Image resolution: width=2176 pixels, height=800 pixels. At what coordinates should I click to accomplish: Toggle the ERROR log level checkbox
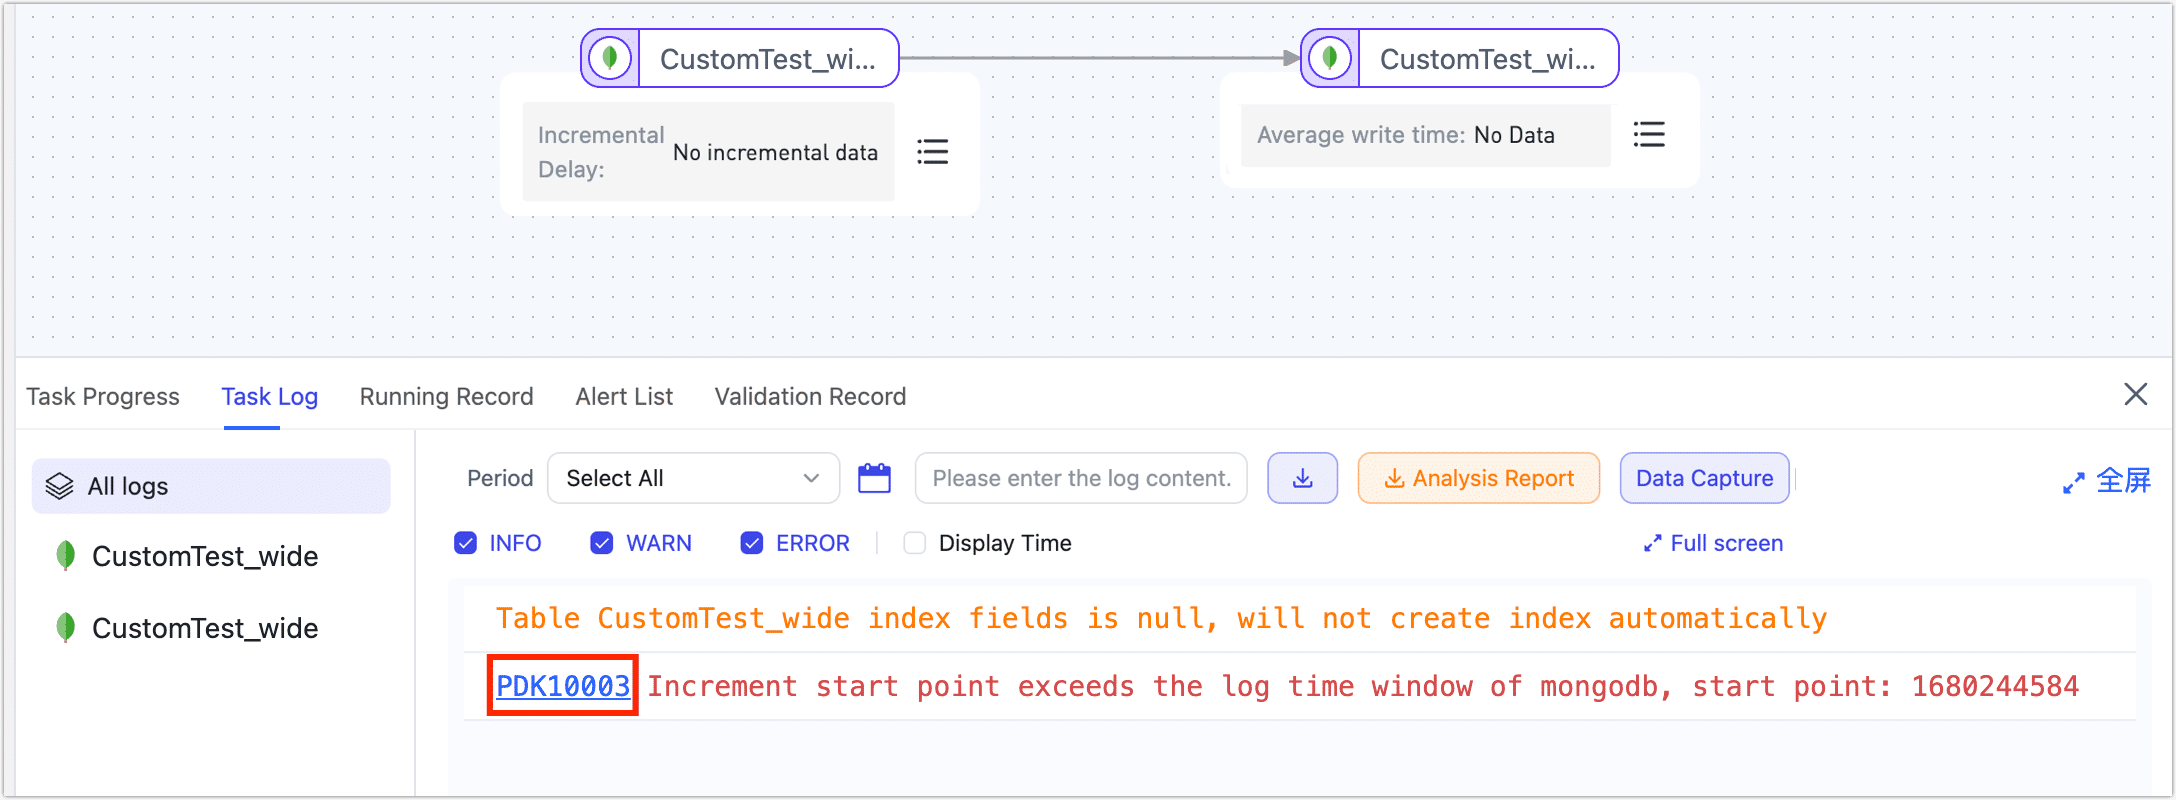[x=752, y=543]
